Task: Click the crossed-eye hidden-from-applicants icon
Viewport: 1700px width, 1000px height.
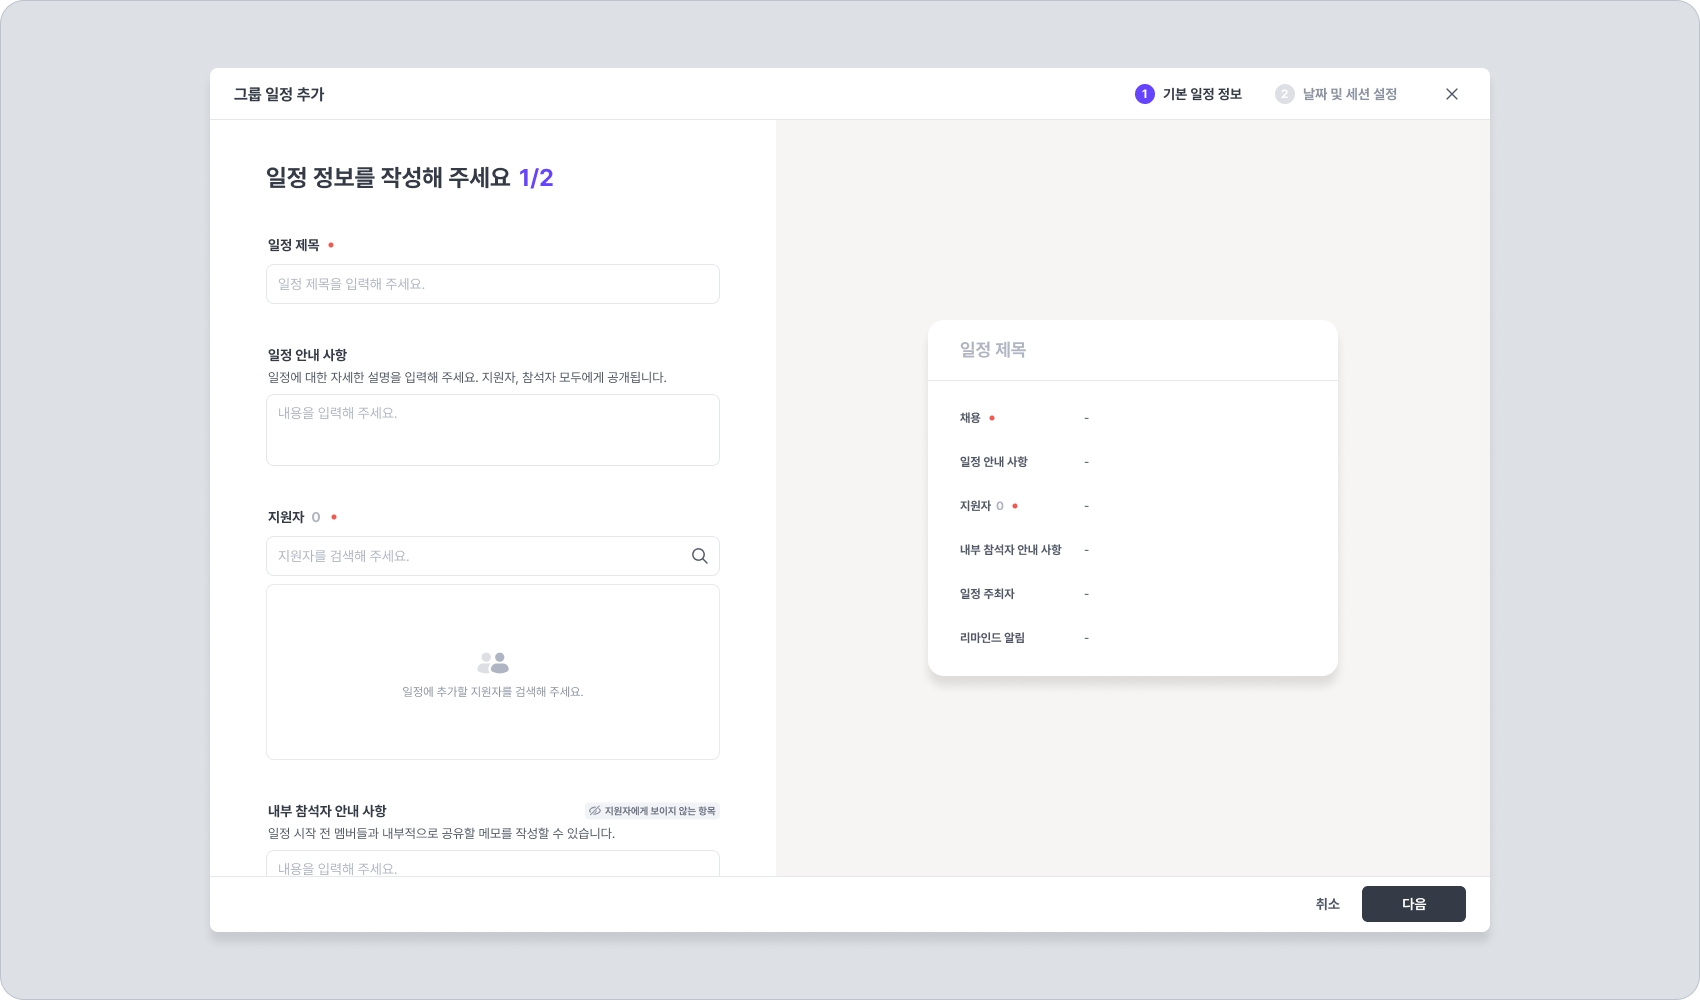Action: pyautogui.click(x=595, y=811)
